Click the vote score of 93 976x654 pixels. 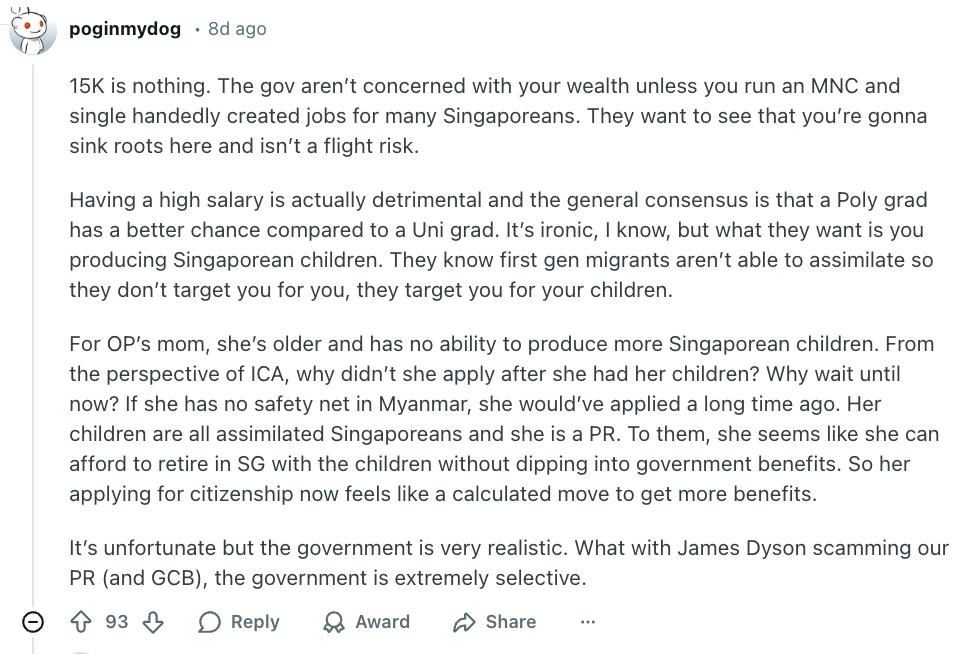[117, 622]
